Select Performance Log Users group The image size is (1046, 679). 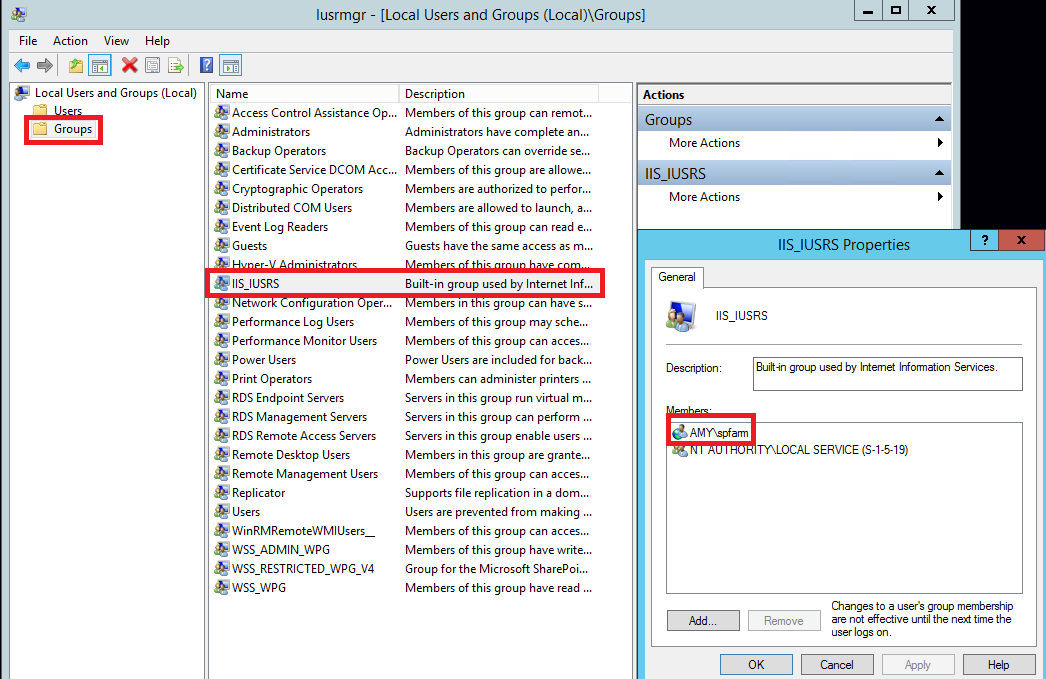coord(405,321)
